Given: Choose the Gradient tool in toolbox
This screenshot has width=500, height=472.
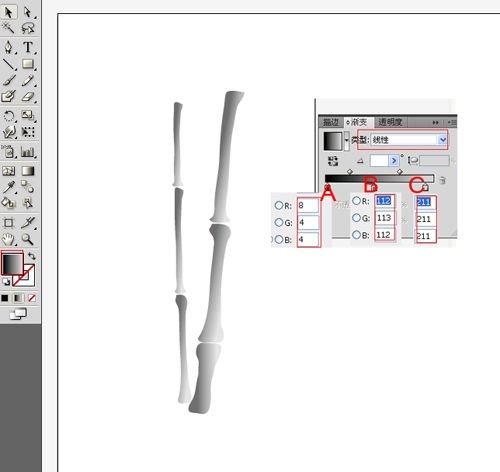Looking at the screenshot, I should [28, 171].
